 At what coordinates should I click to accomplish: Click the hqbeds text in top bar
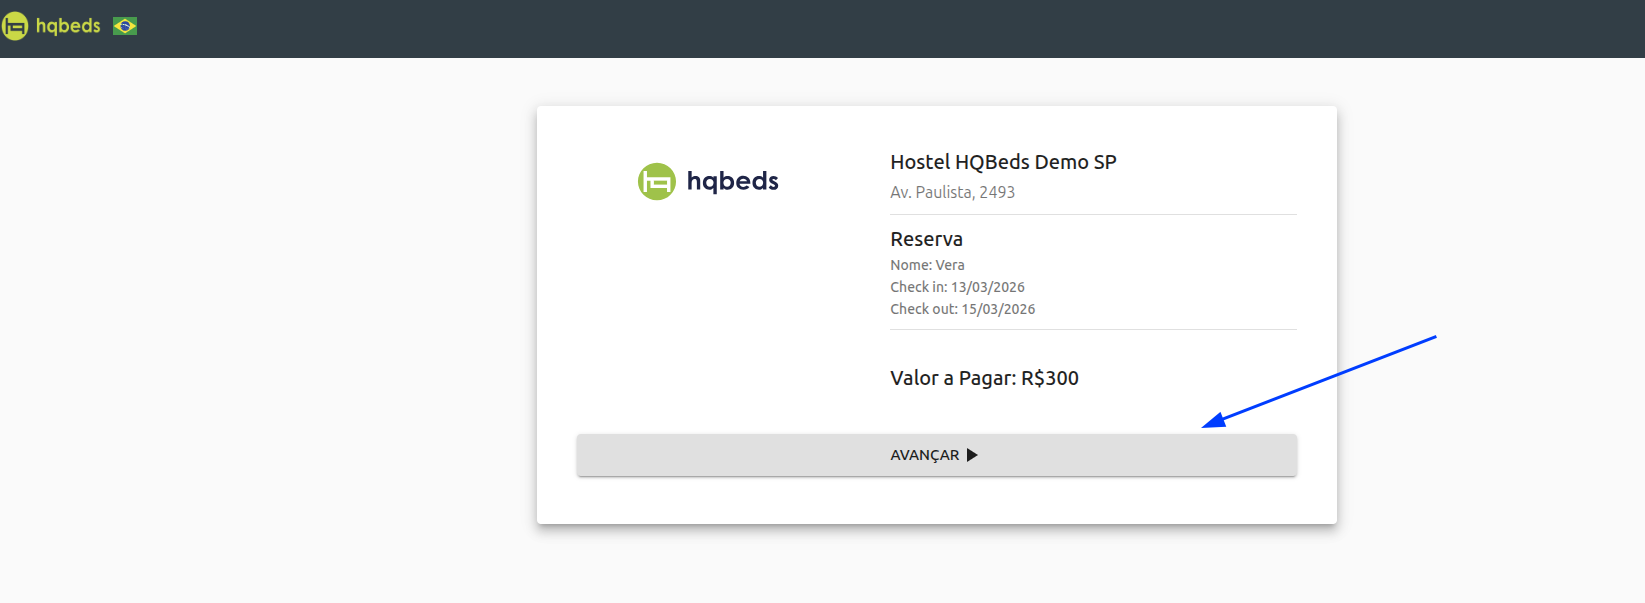coord(68,26)
